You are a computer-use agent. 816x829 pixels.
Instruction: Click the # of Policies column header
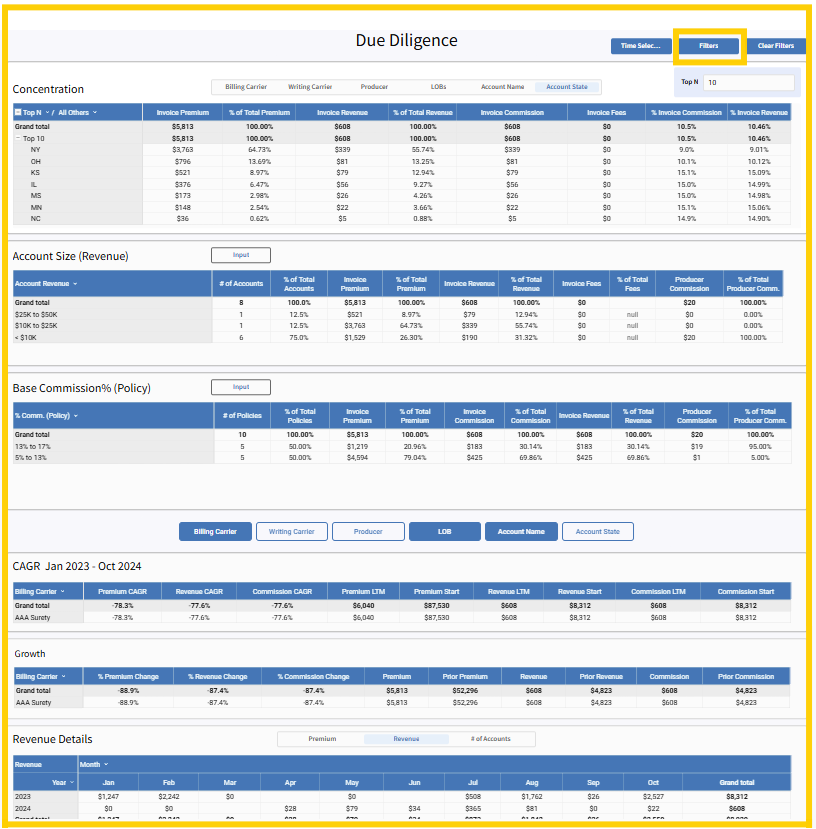pos(242,416)
